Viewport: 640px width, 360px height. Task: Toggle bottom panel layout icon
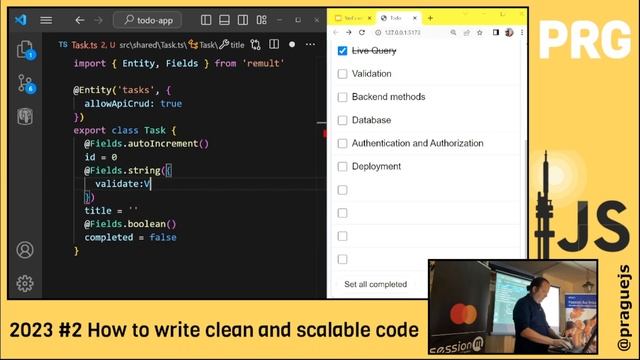pyautogui.click(x=224, y=20)
